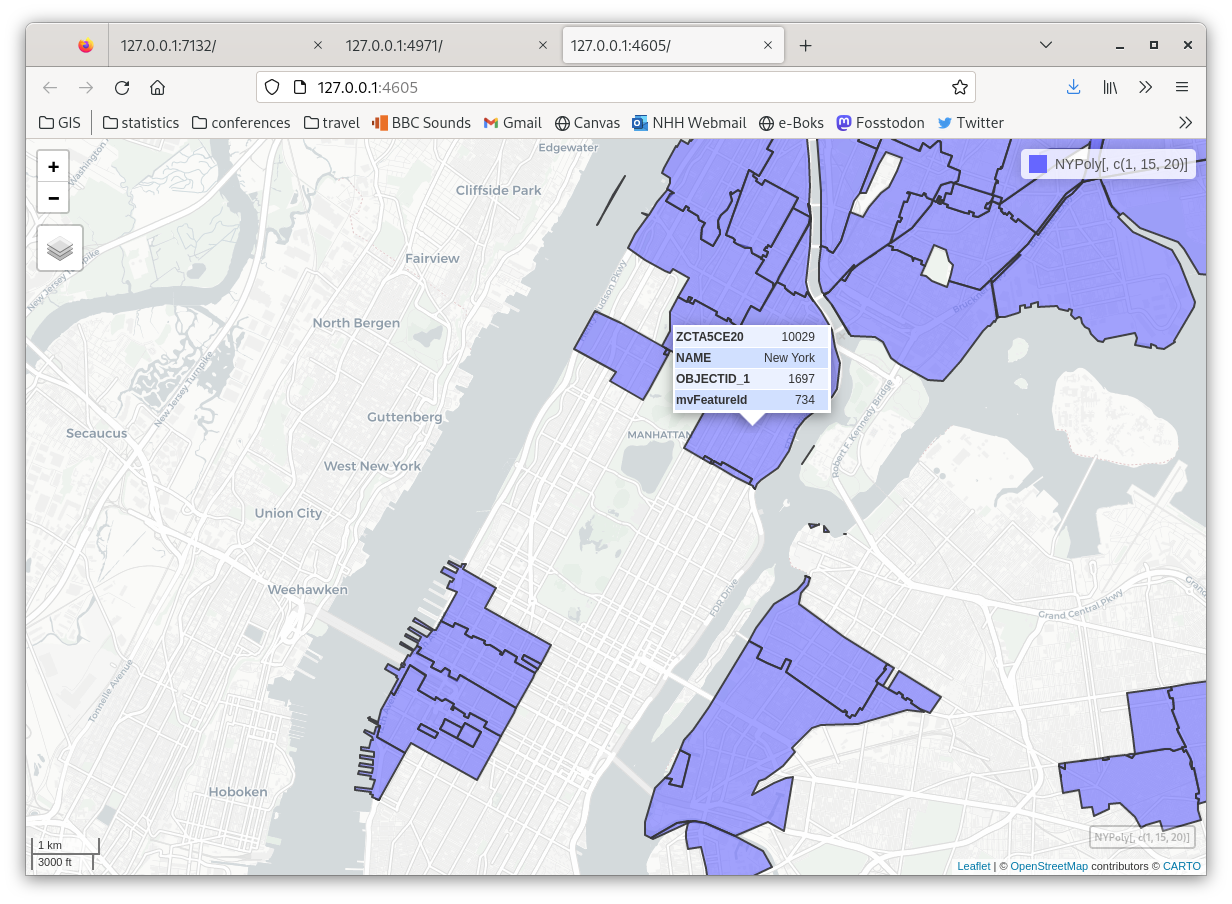Open the Firefox library icon
1232x904 pixels.
tap(1110, 87)
